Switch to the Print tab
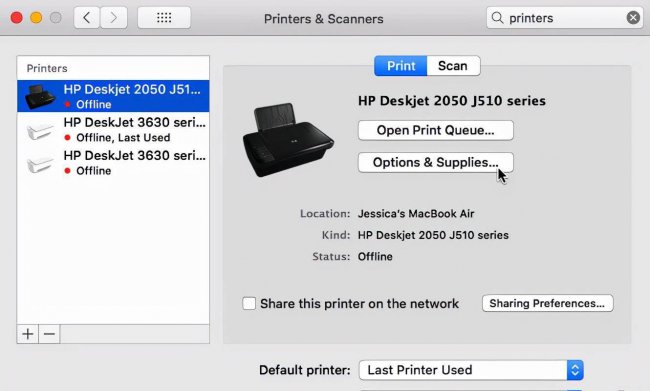This screenshot has width=650, height=391. [400, 66]
